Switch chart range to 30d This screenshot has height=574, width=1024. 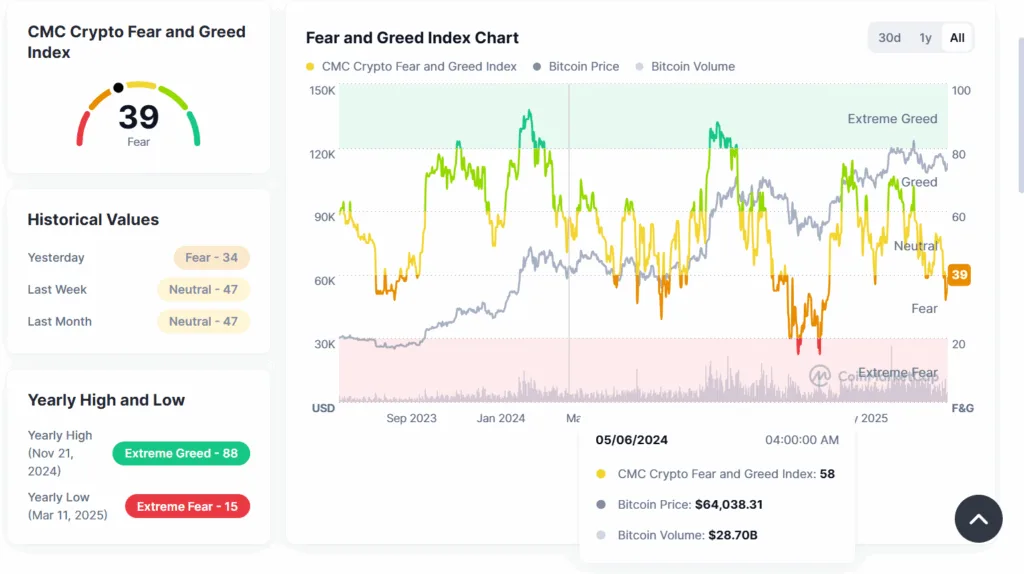tap(889, 38)
